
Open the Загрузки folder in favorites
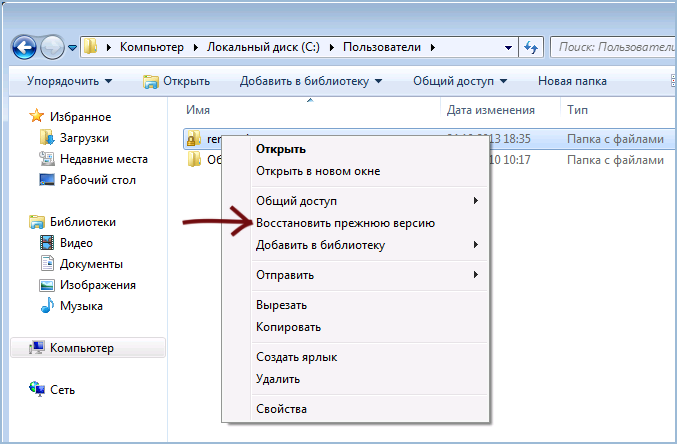pyautogui.click(x=83, y=138)
